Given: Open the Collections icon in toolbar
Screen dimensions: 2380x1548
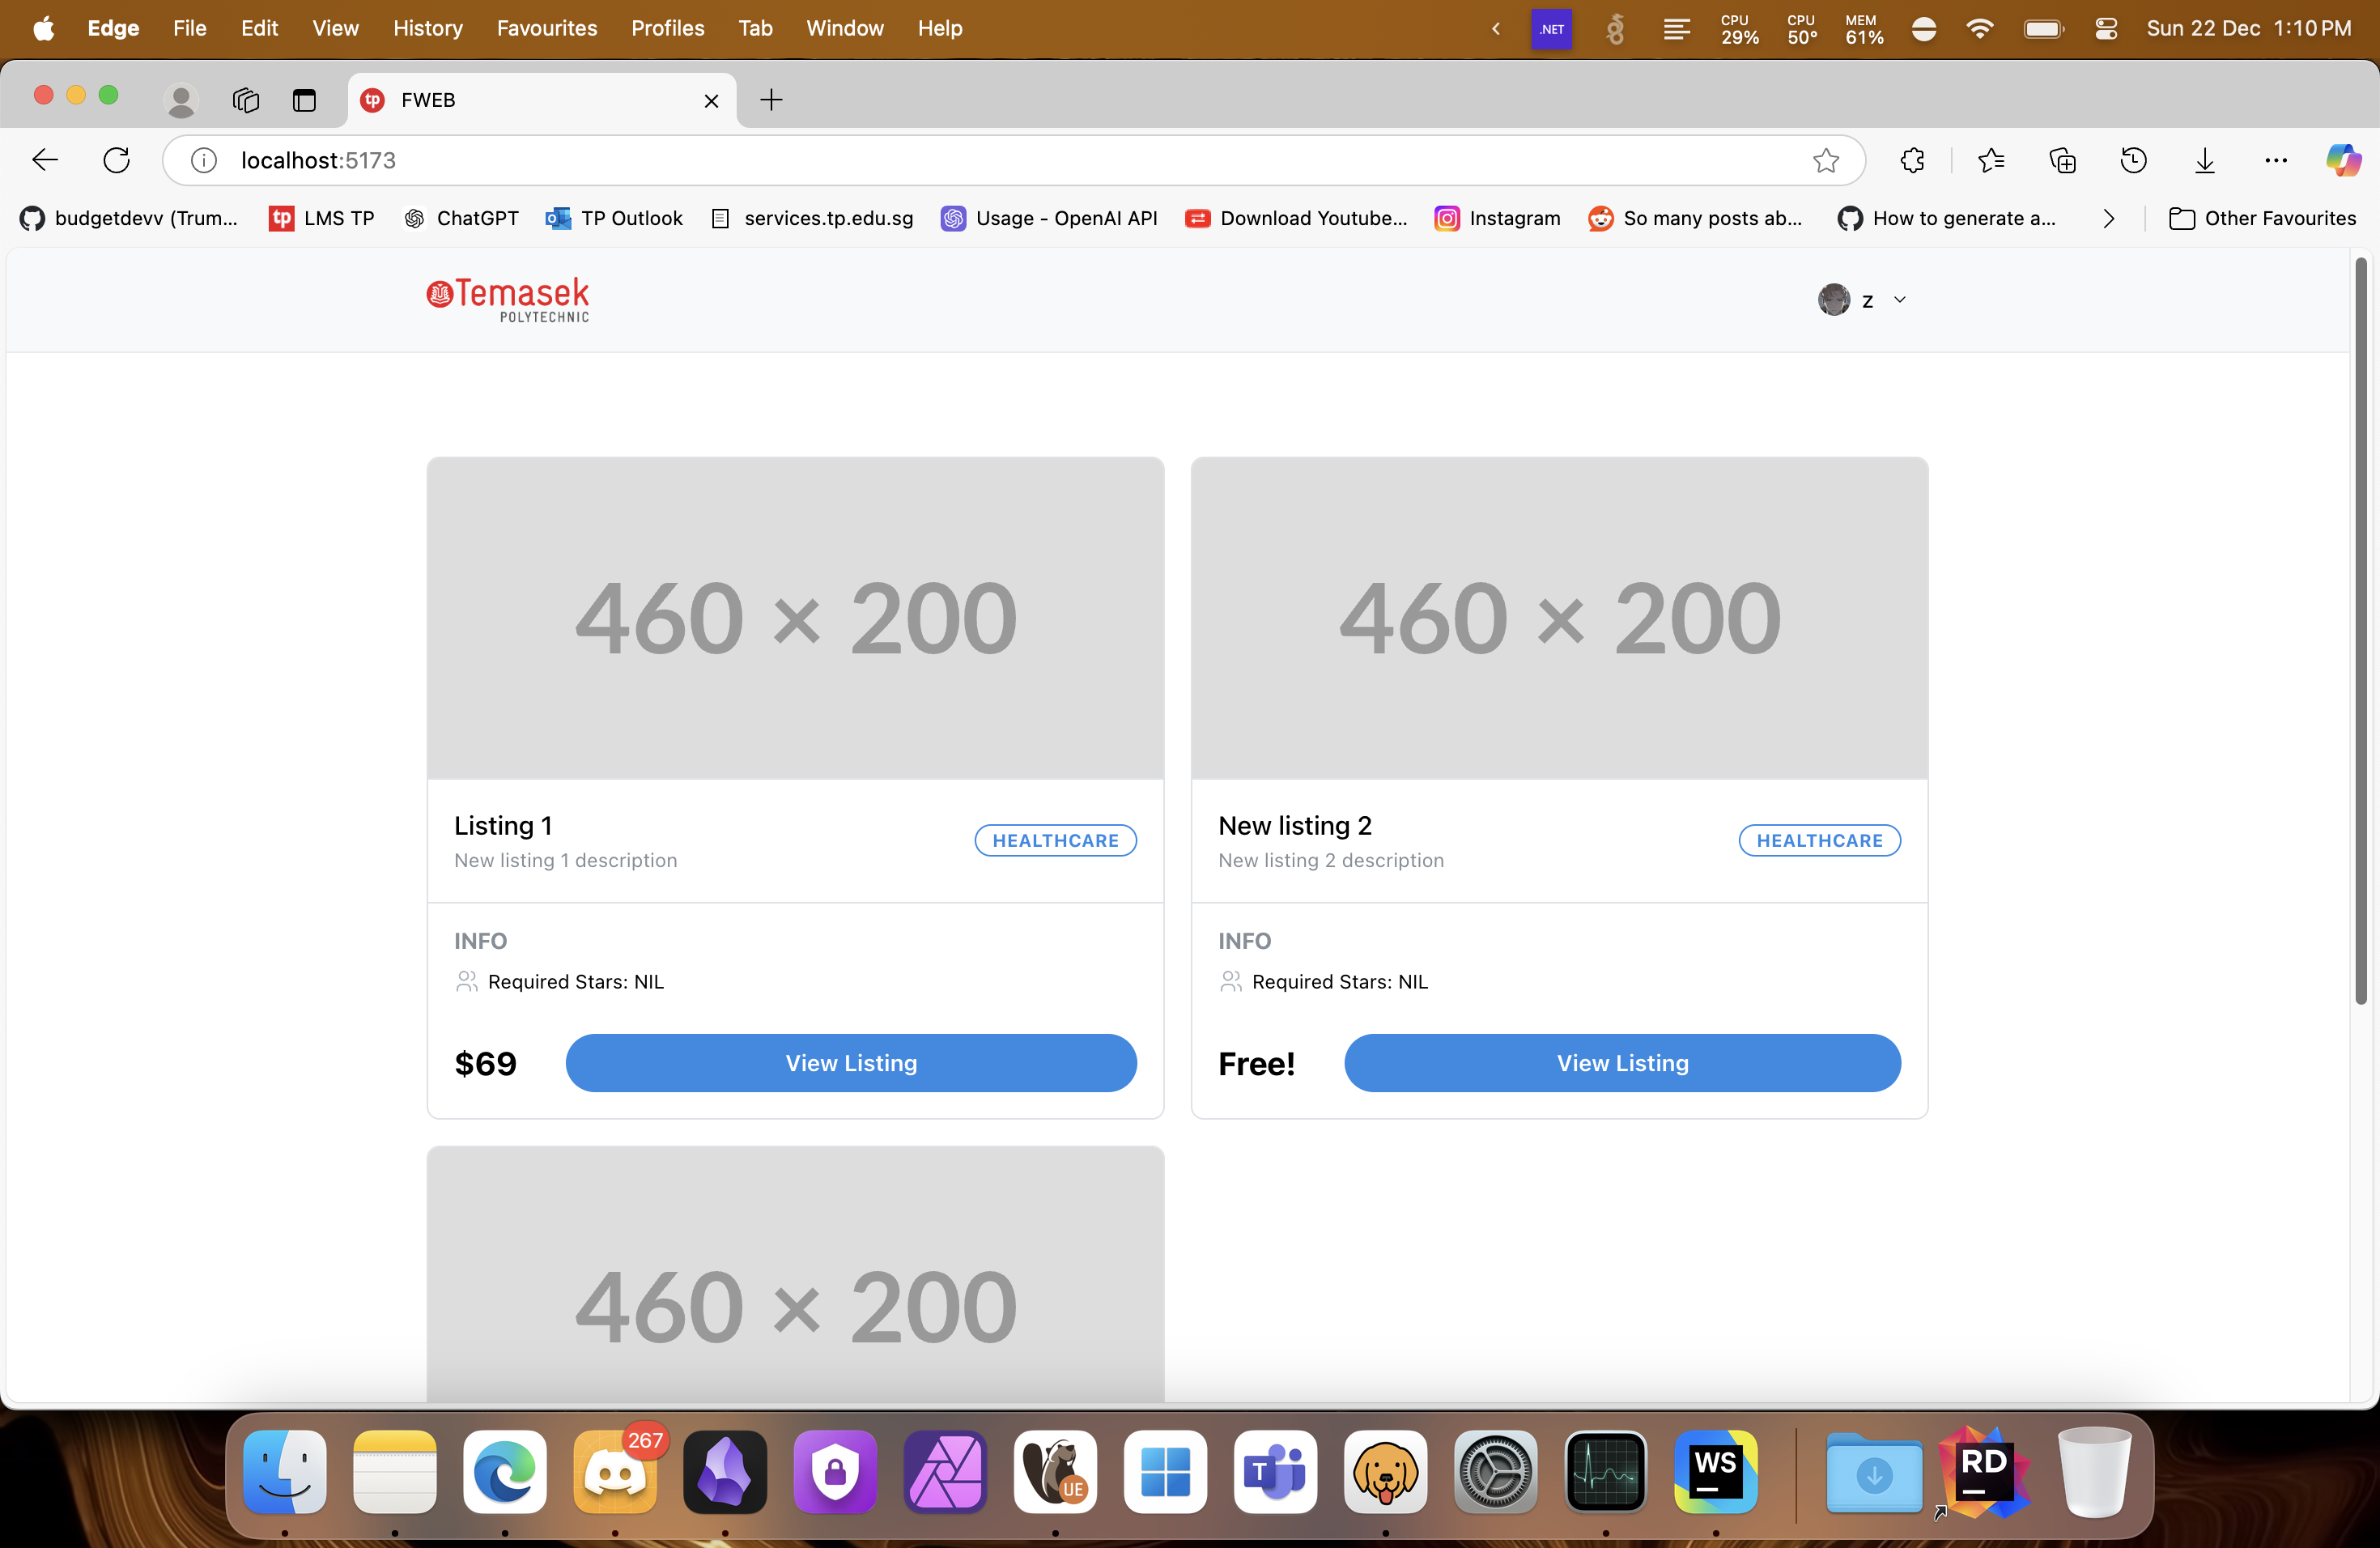Looking at the screenshot, I should [2062, 160].
